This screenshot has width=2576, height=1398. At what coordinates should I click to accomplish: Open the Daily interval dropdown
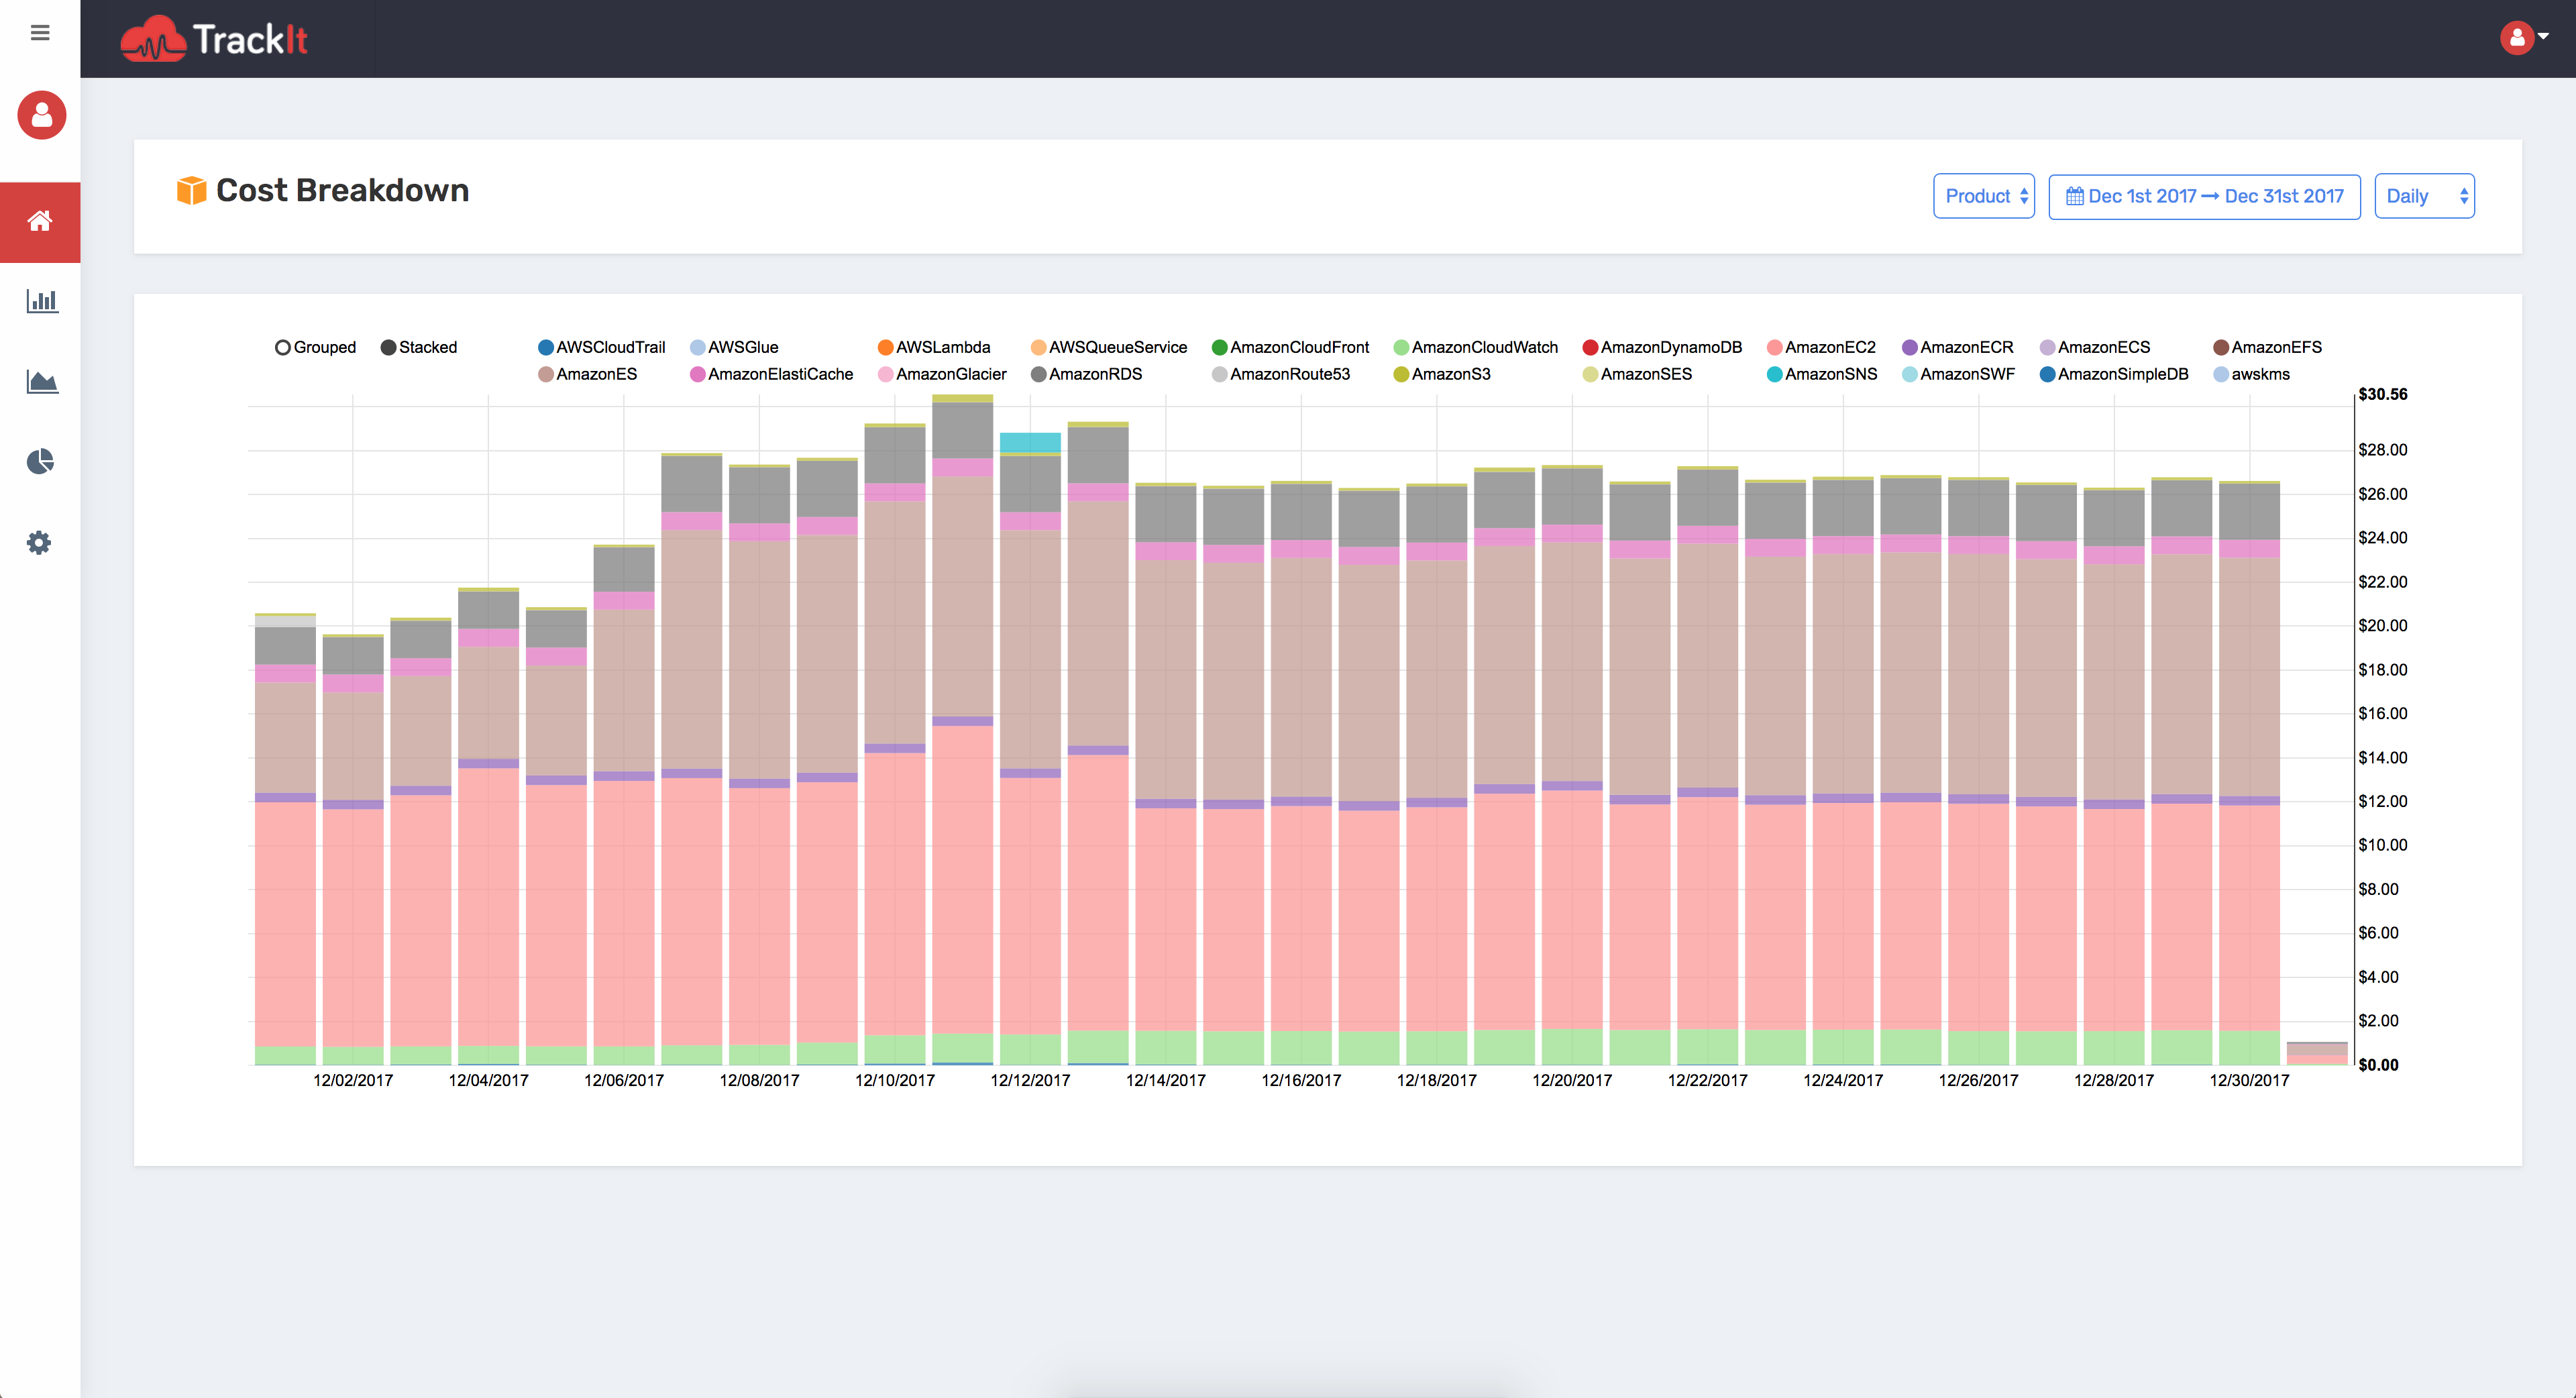(2424, 196)
